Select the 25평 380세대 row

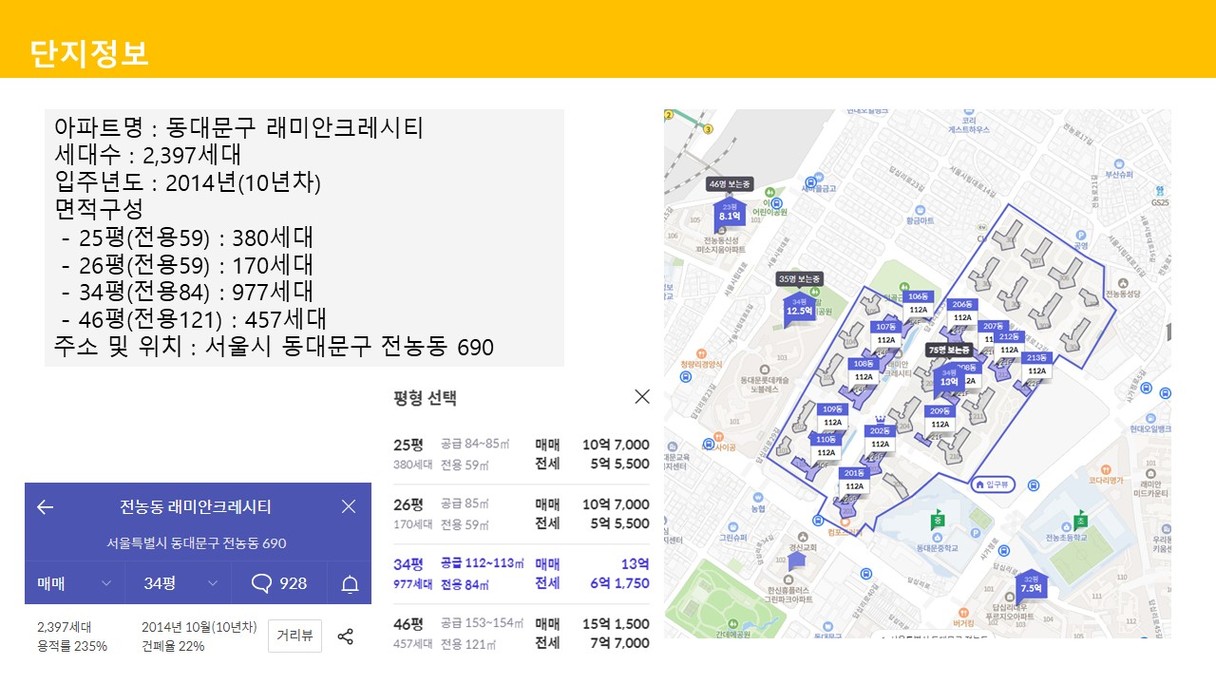(522, 454)
